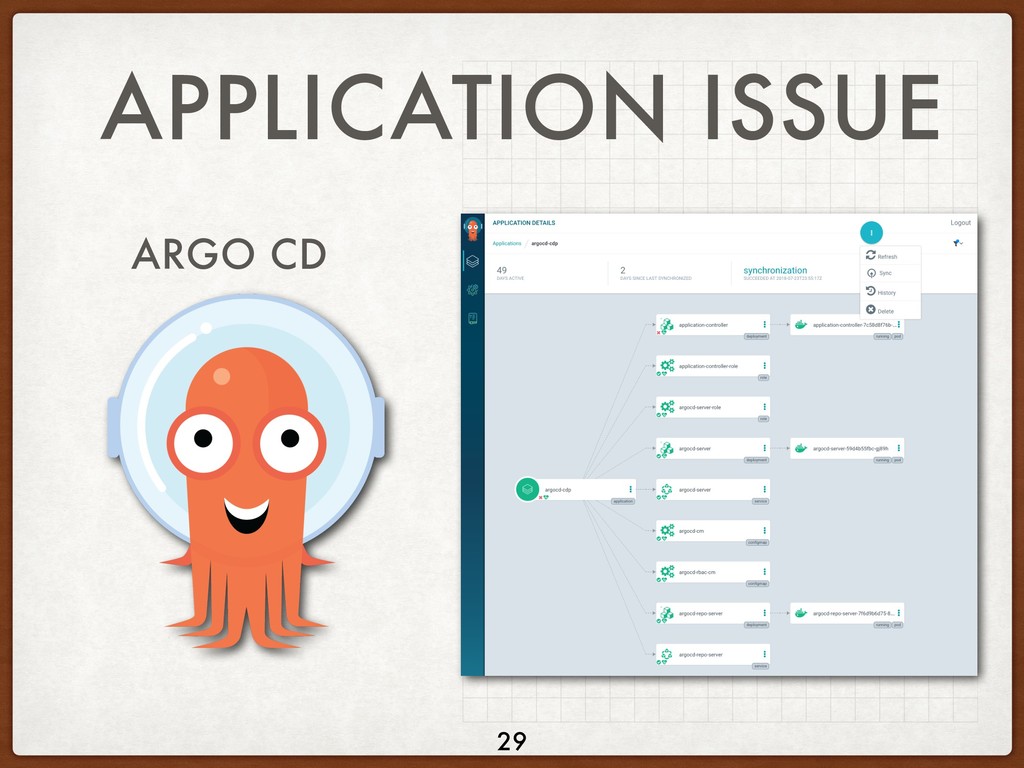
Task: Select the argocd-server-59d4b55fbc pod label
Action: click(x=850, y=448)
